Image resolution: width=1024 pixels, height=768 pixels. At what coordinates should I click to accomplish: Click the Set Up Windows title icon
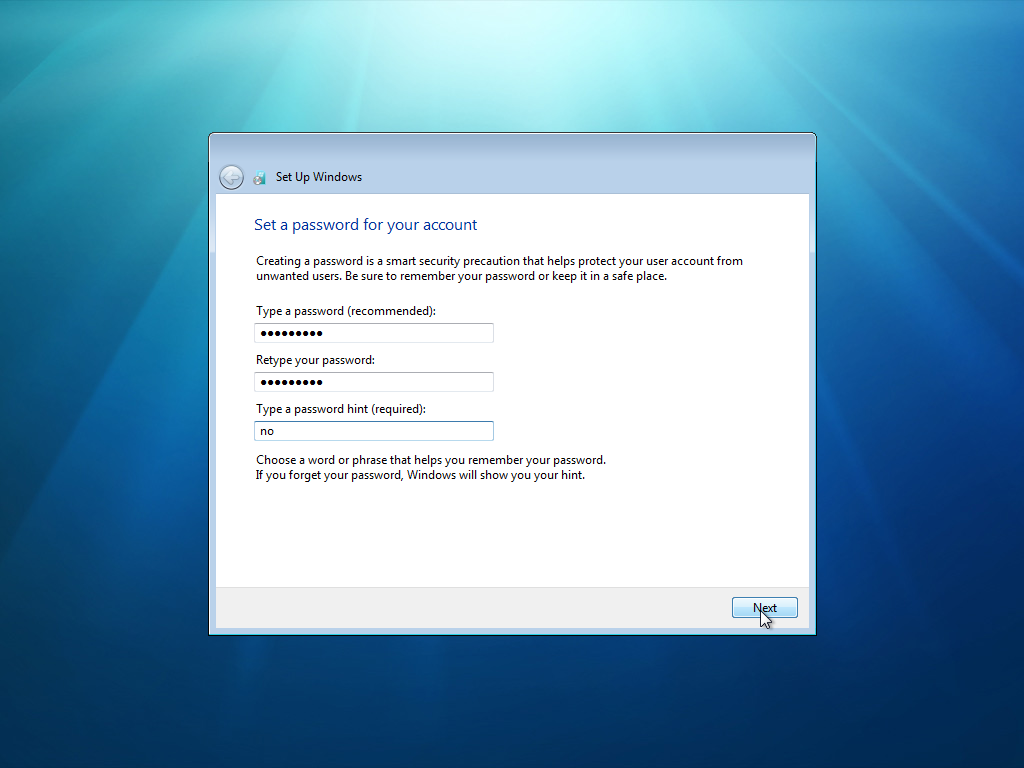click(x=259, y=178)
